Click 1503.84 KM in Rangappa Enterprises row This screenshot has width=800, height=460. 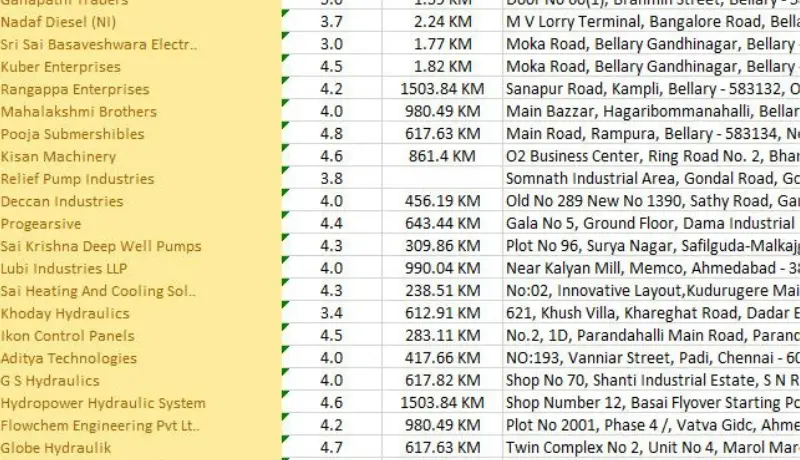click(x=442, y=89)
